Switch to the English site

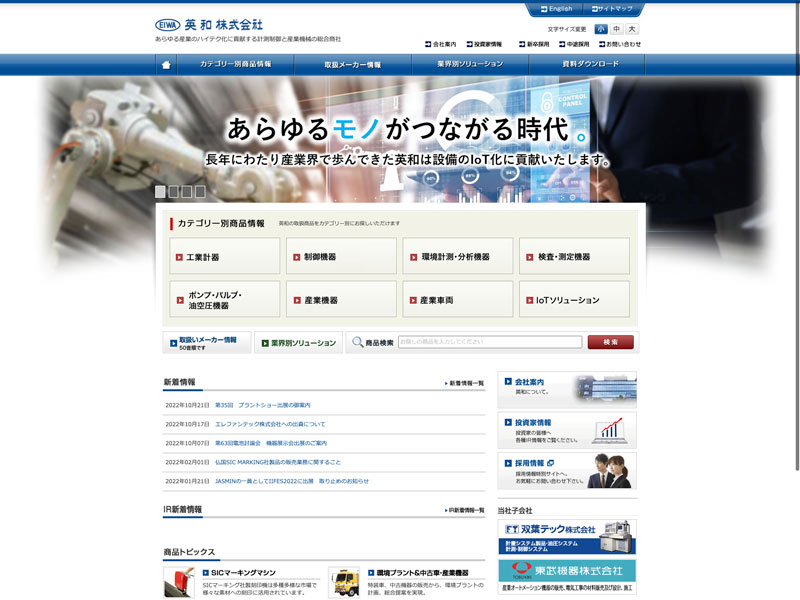[x=556, y=8]
